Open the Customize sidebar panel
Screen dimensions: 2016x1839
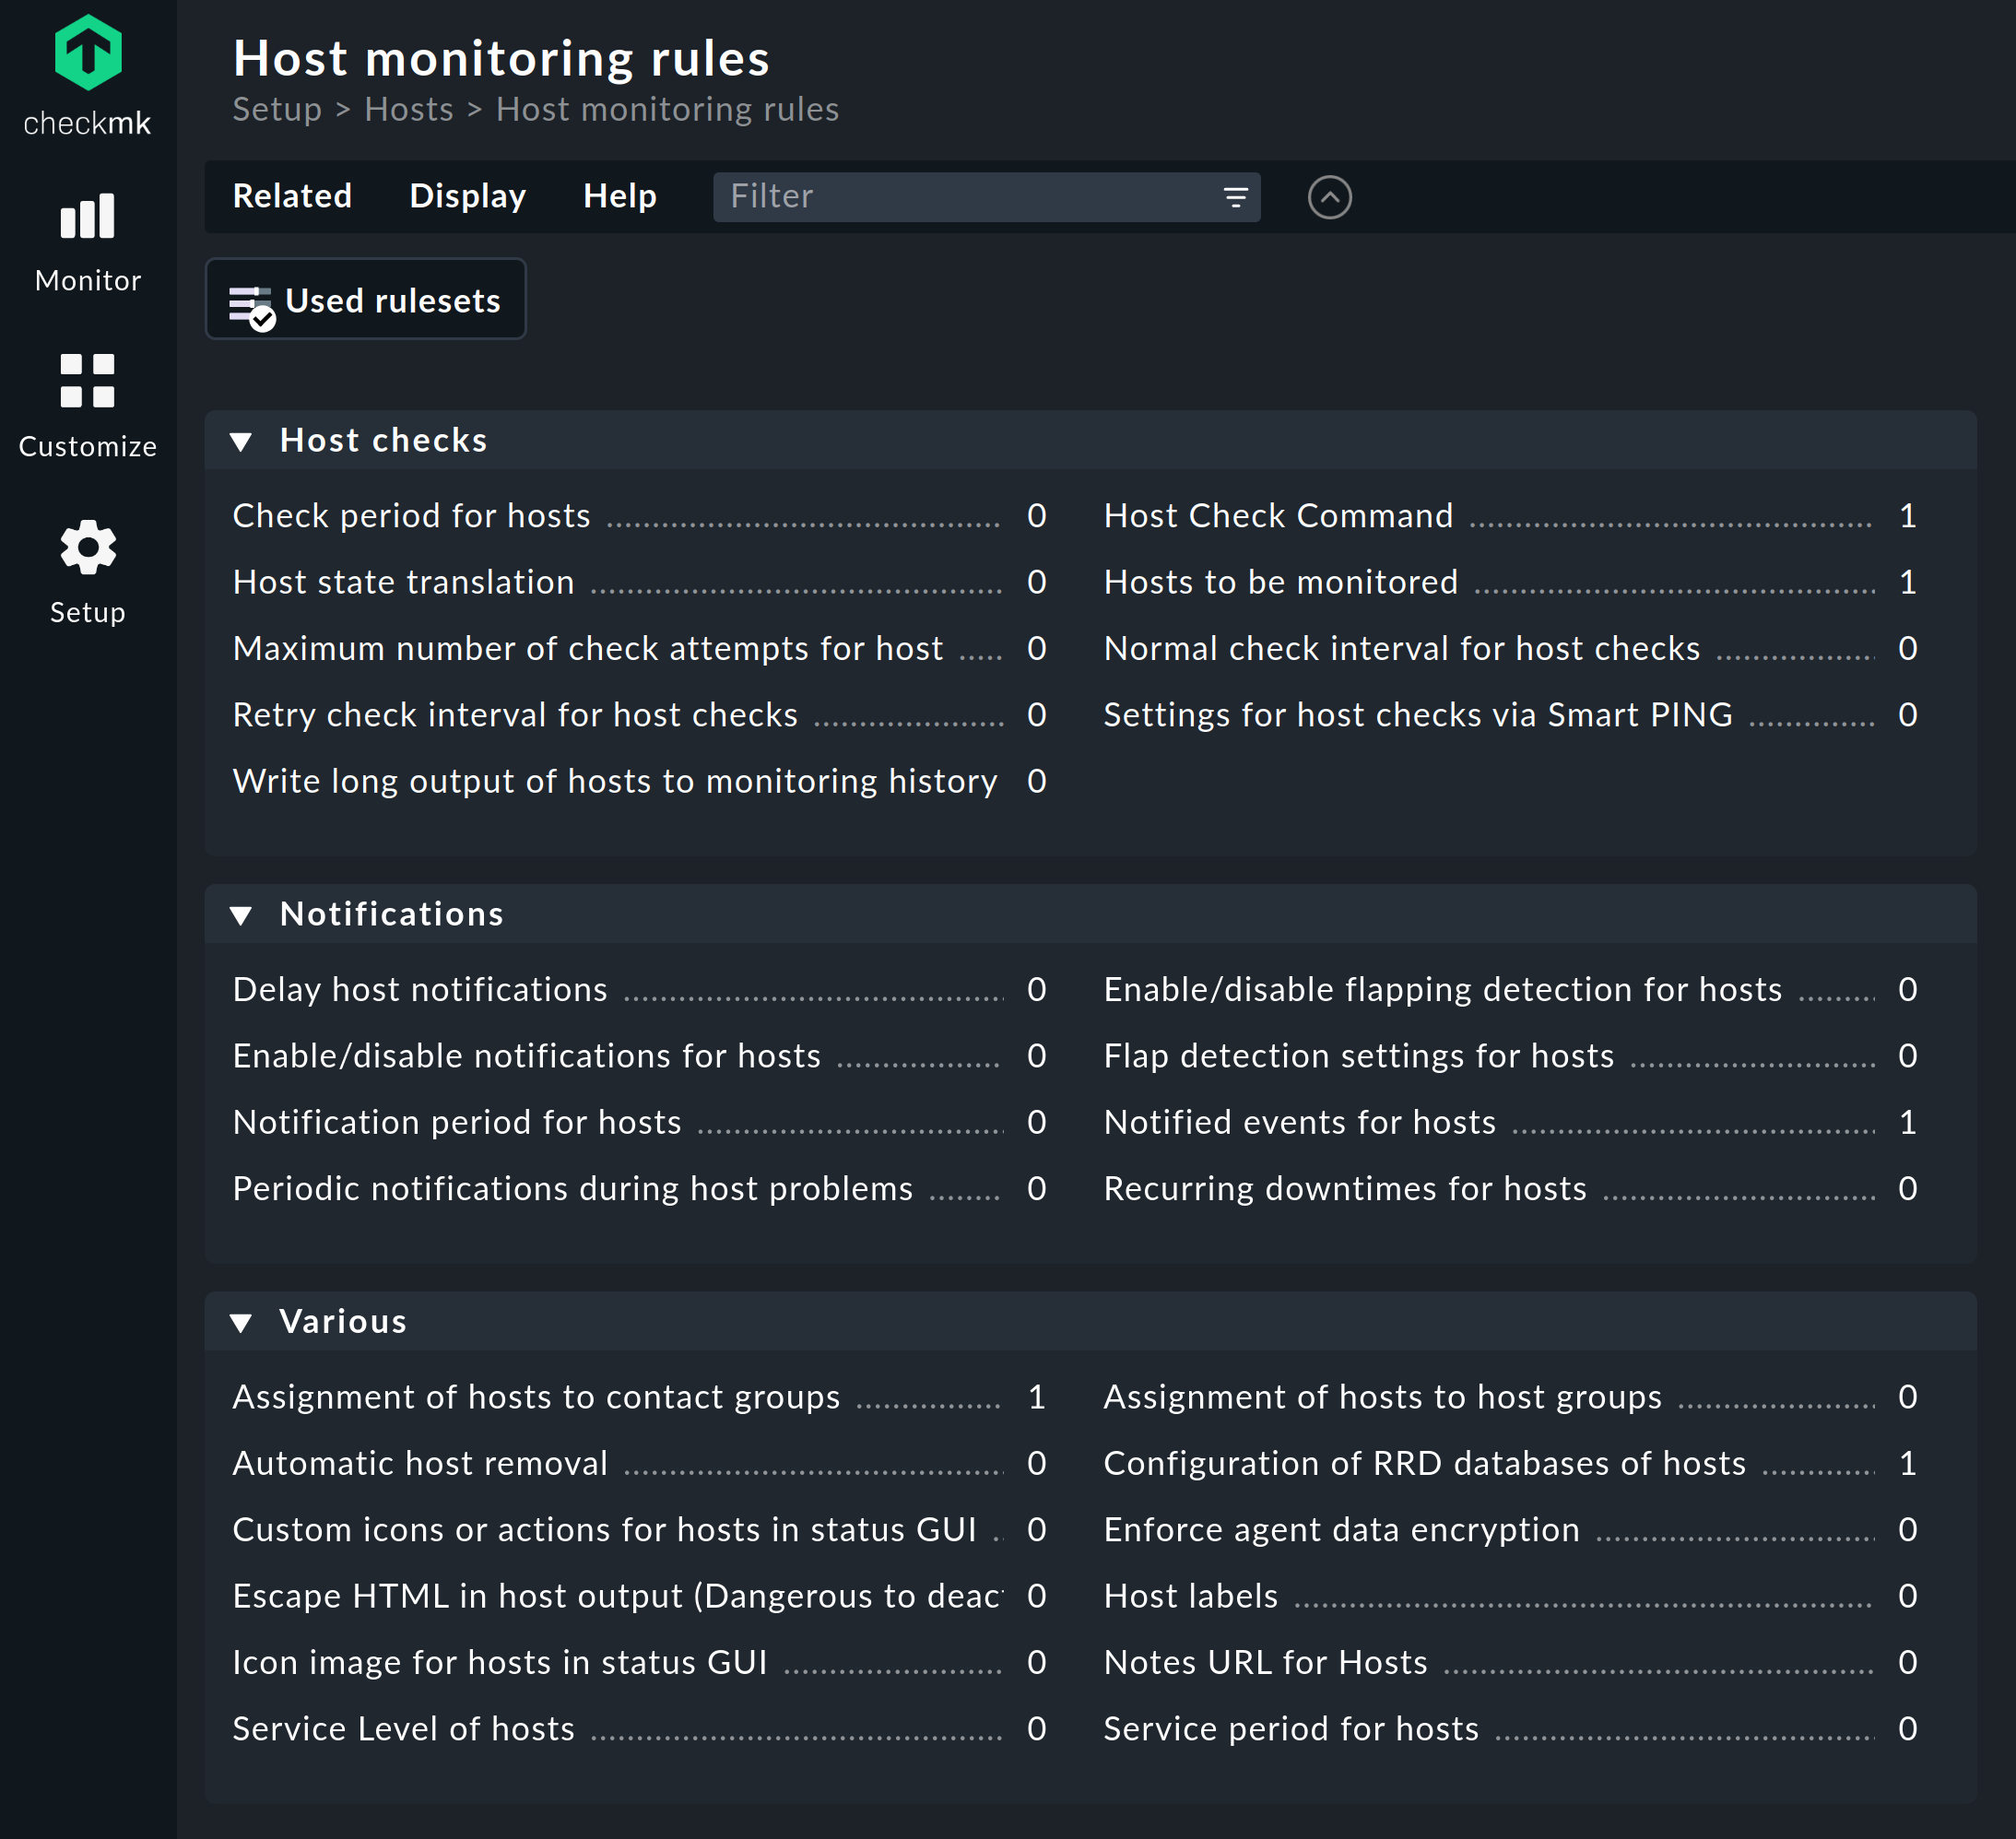pos(87,405)
